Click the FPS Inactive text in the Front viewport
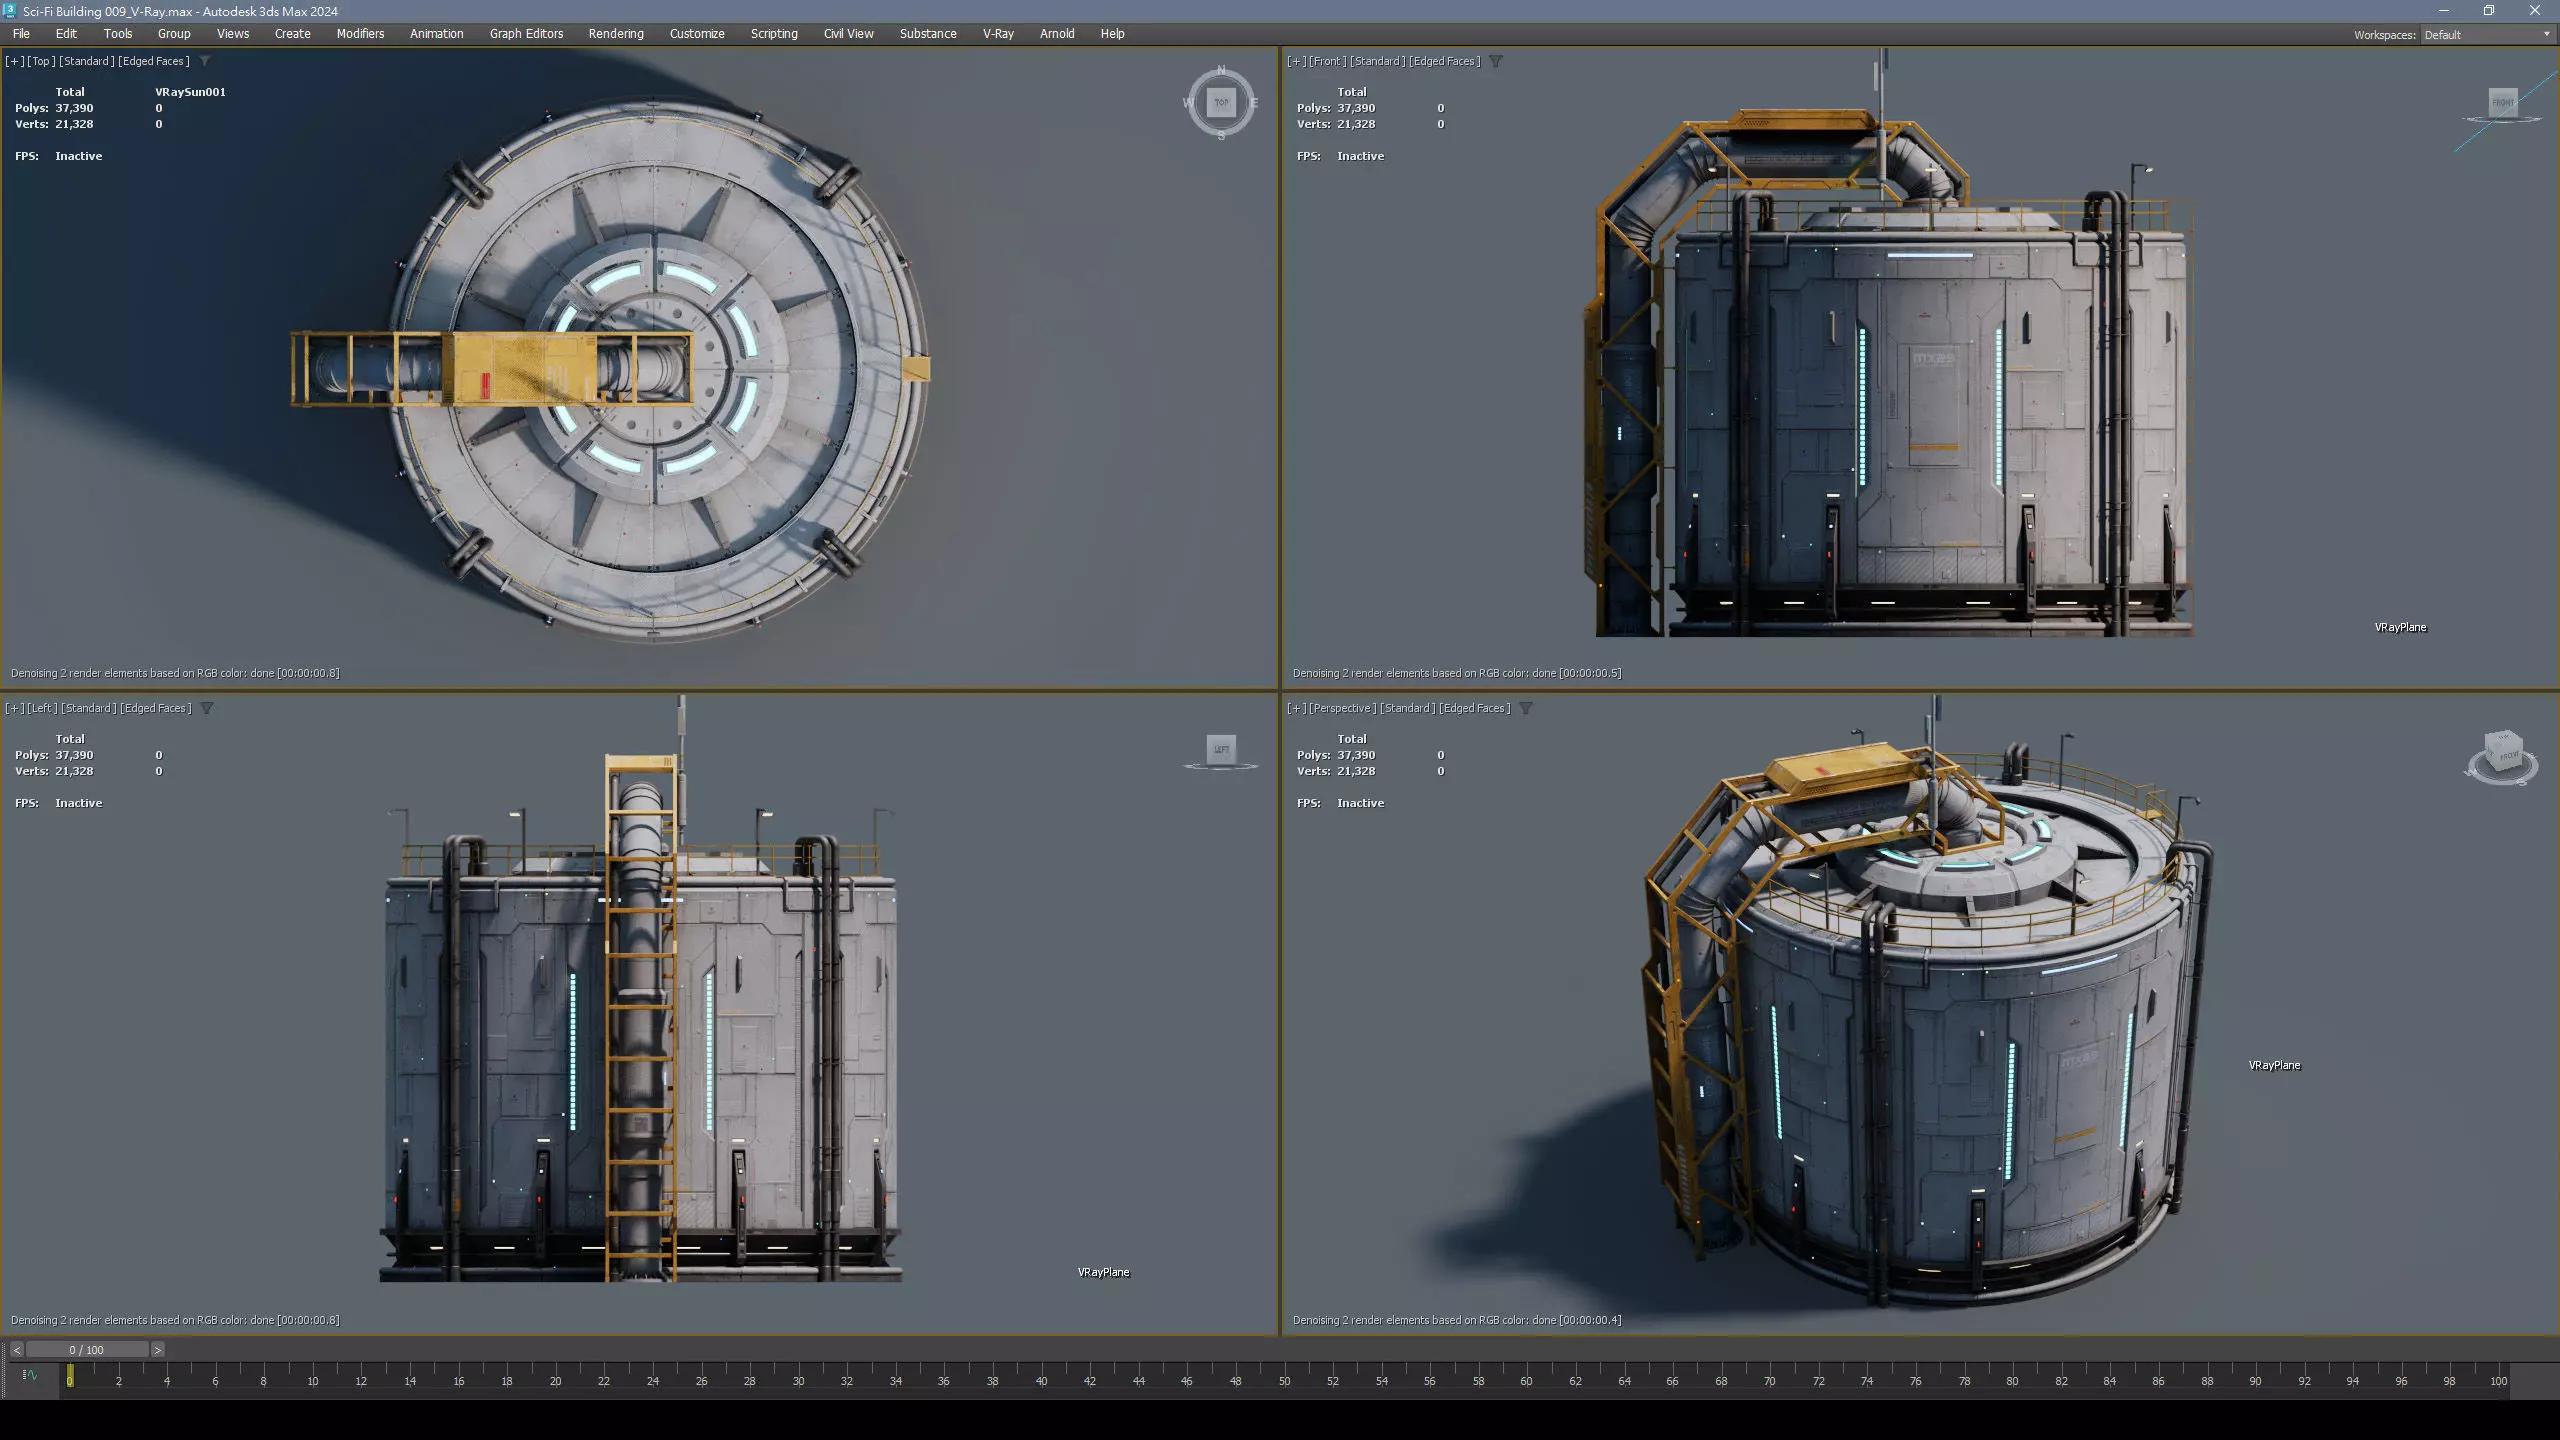Image resolution: width=2560 pixels, height=1440 pixels. pyautogui.click(x=1340, y=156)
